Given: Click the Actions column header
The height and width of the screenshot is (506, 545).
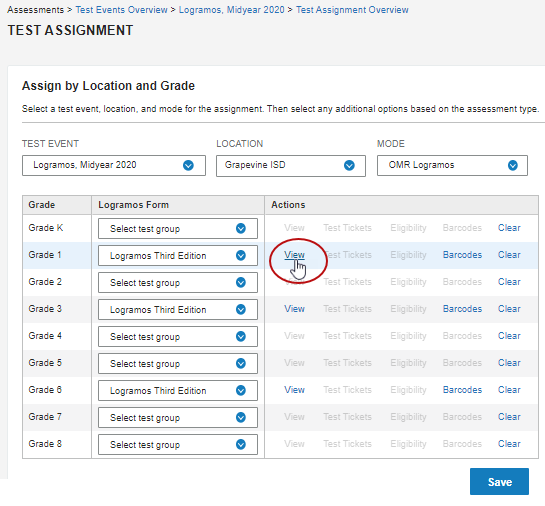Looking at the screenshot, I should coord(288,205).
